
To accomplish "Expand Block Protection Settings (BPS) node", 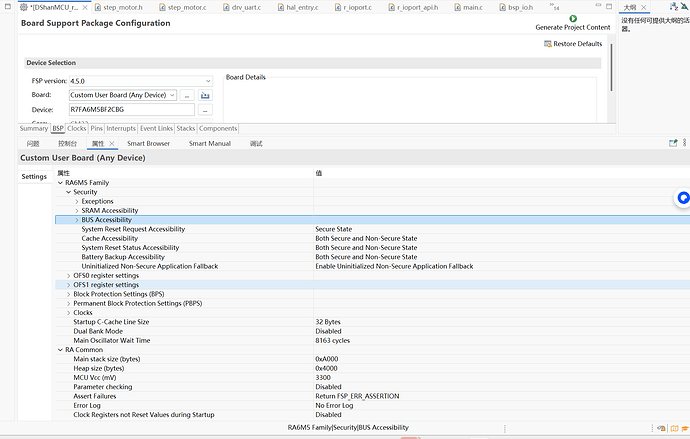I will point(69,294).
